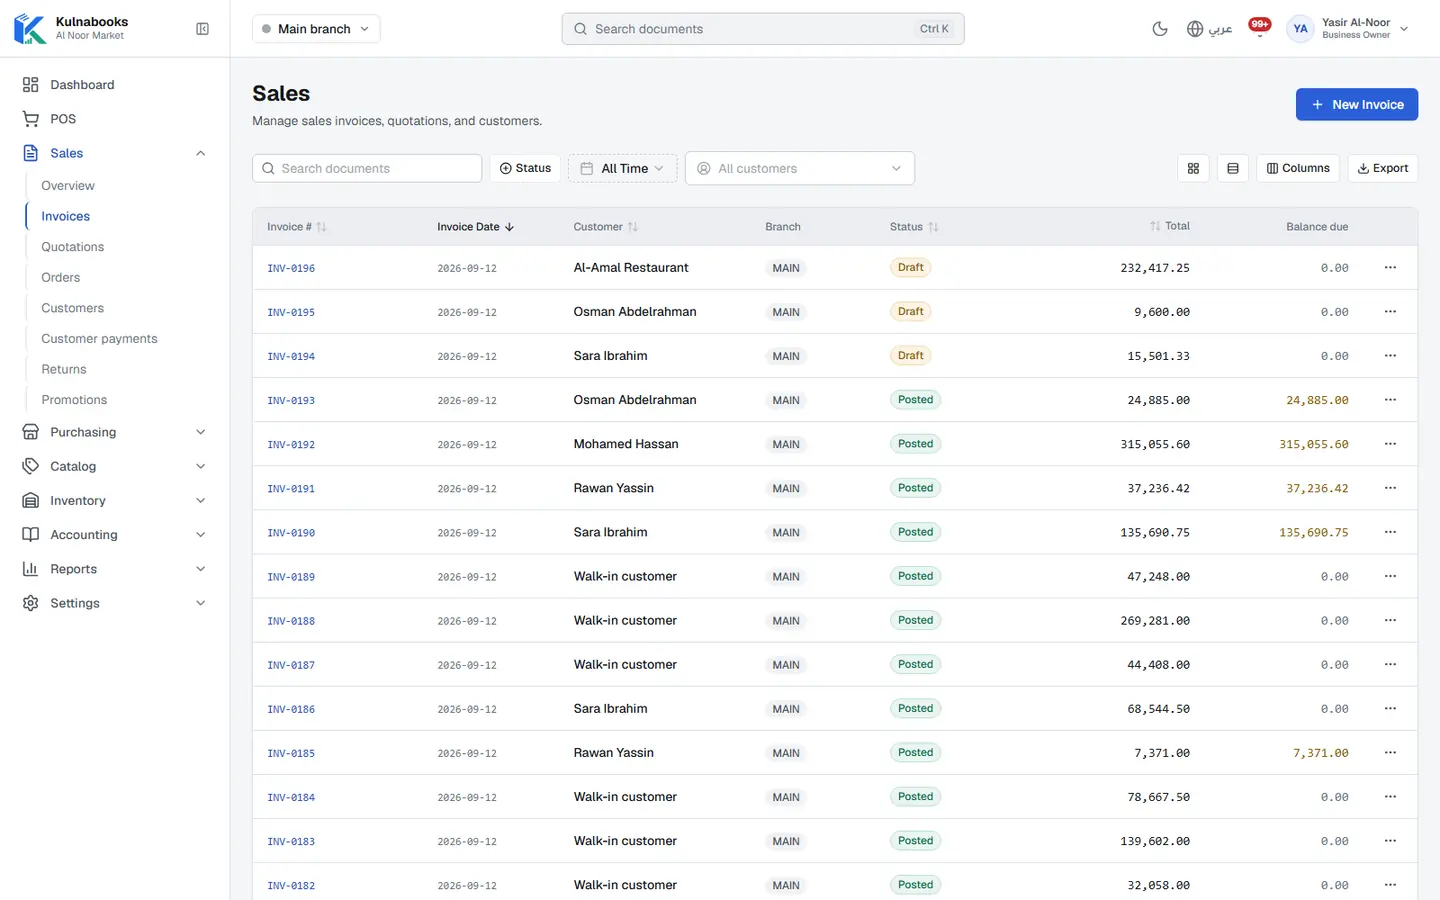Open notifications with 99+ badge
Screen dimensions: 1440x900
[x=1260, y=28]
